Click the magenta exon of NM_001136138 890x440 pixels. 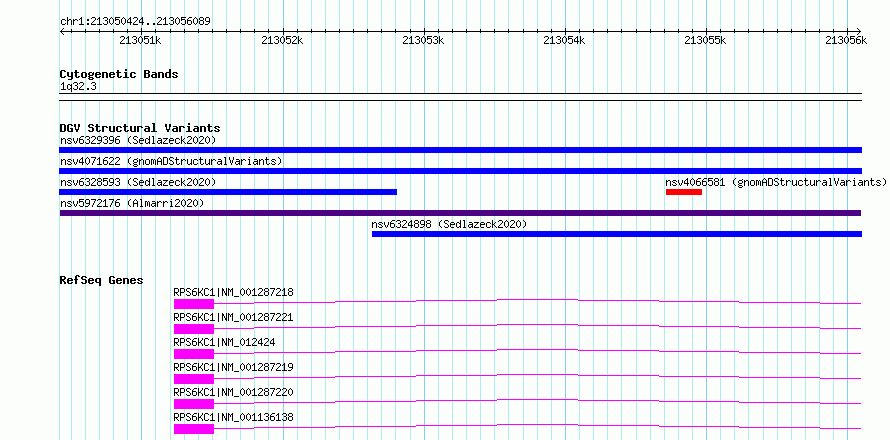point(194,429)
